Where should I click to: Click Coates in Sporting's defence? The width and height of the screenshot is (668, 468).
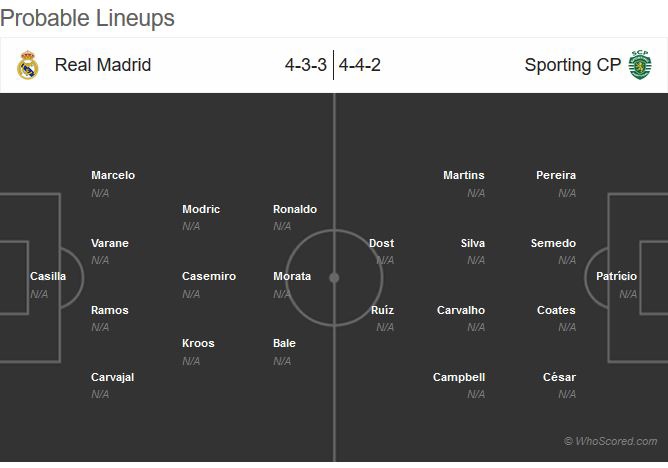tap(556, 310)
